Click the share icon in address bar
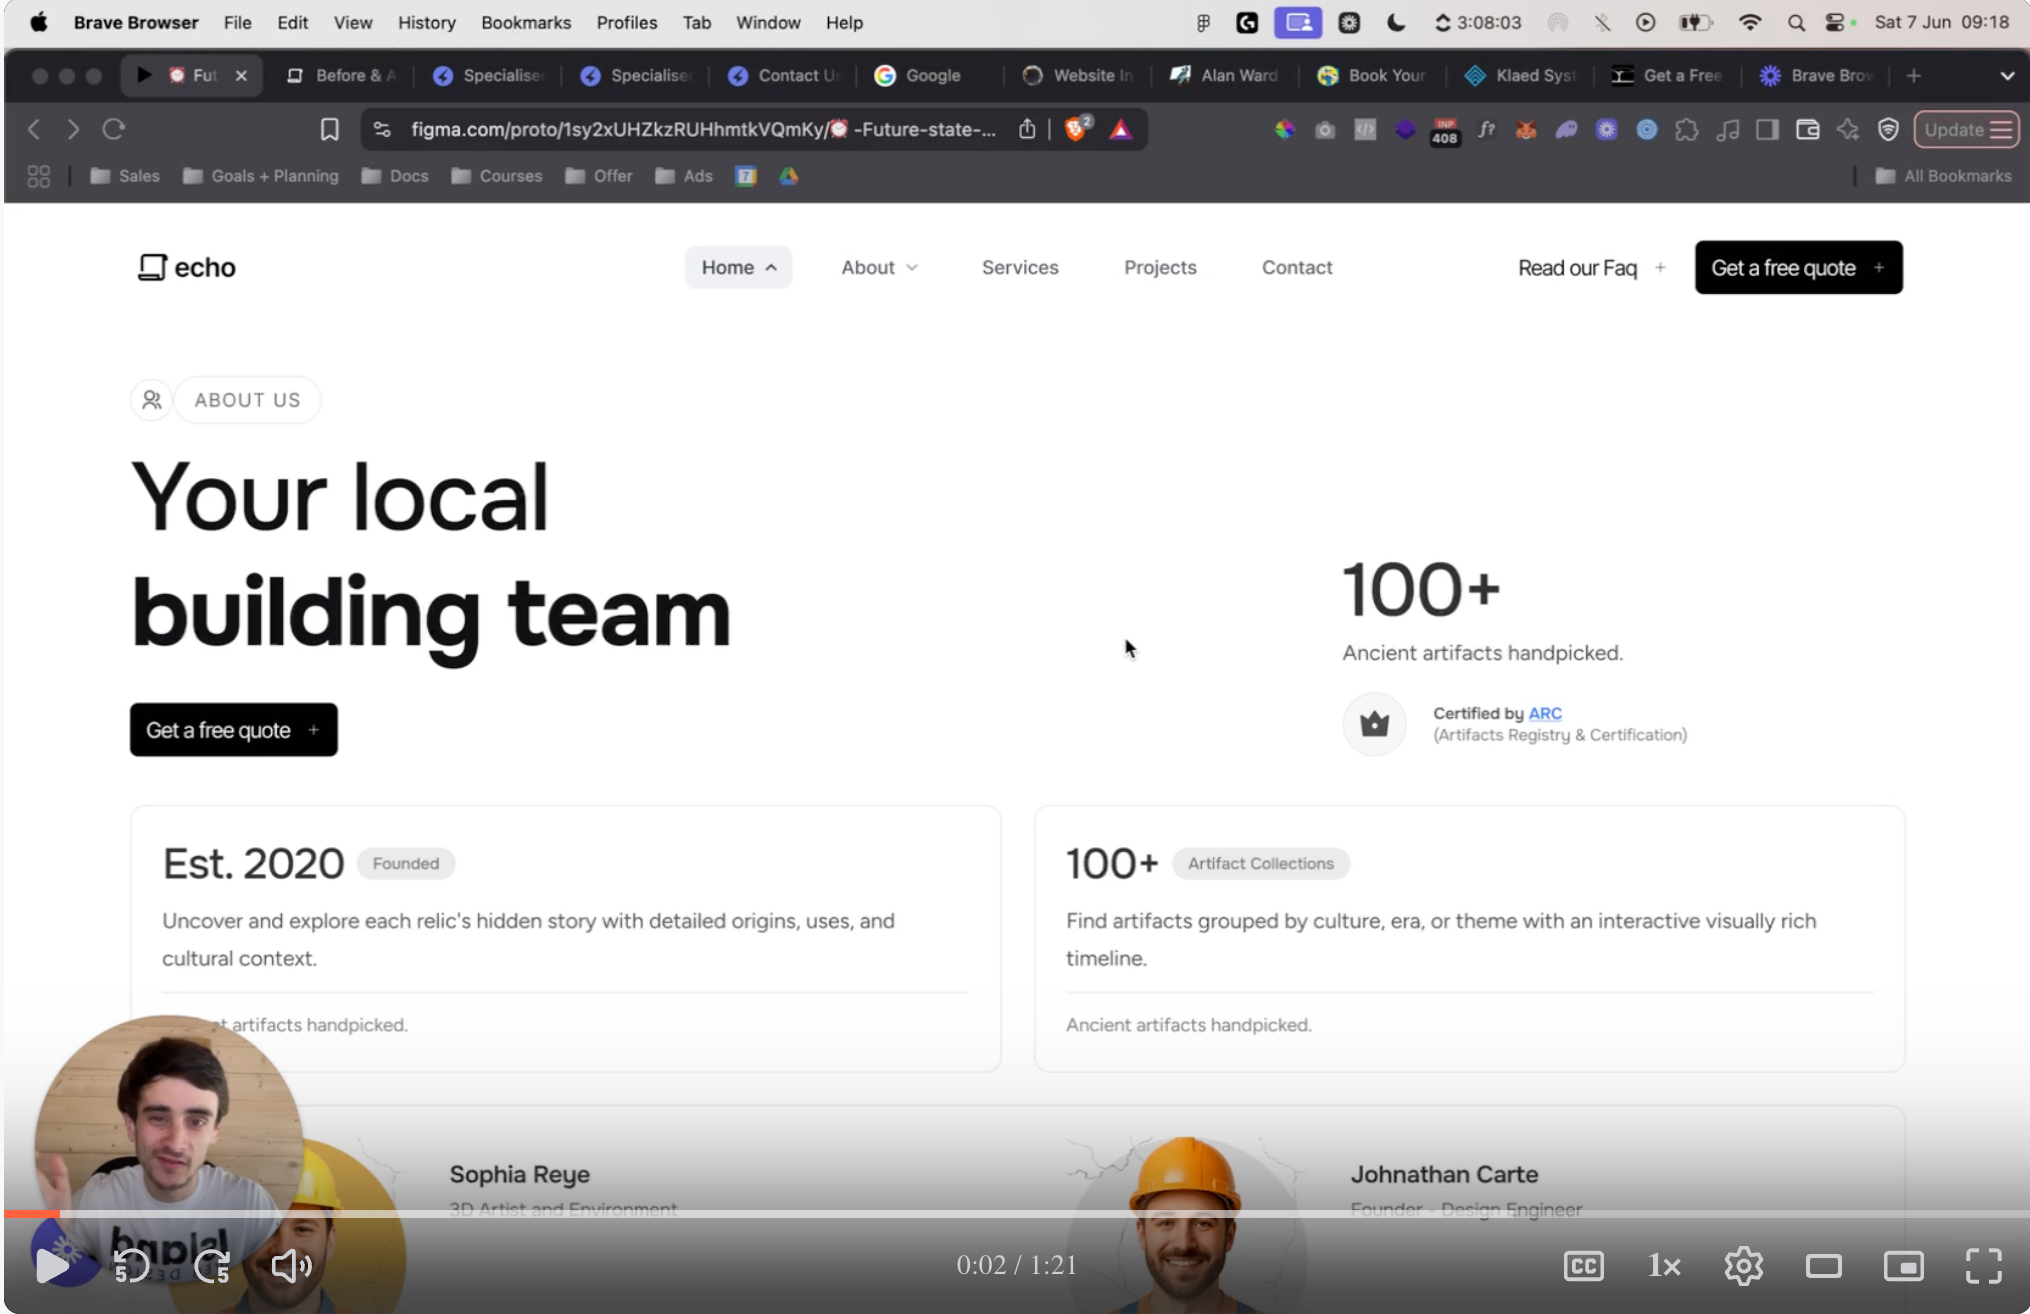The image size is (2030, 1314). pyautogui.click(x=1027, y=129)
